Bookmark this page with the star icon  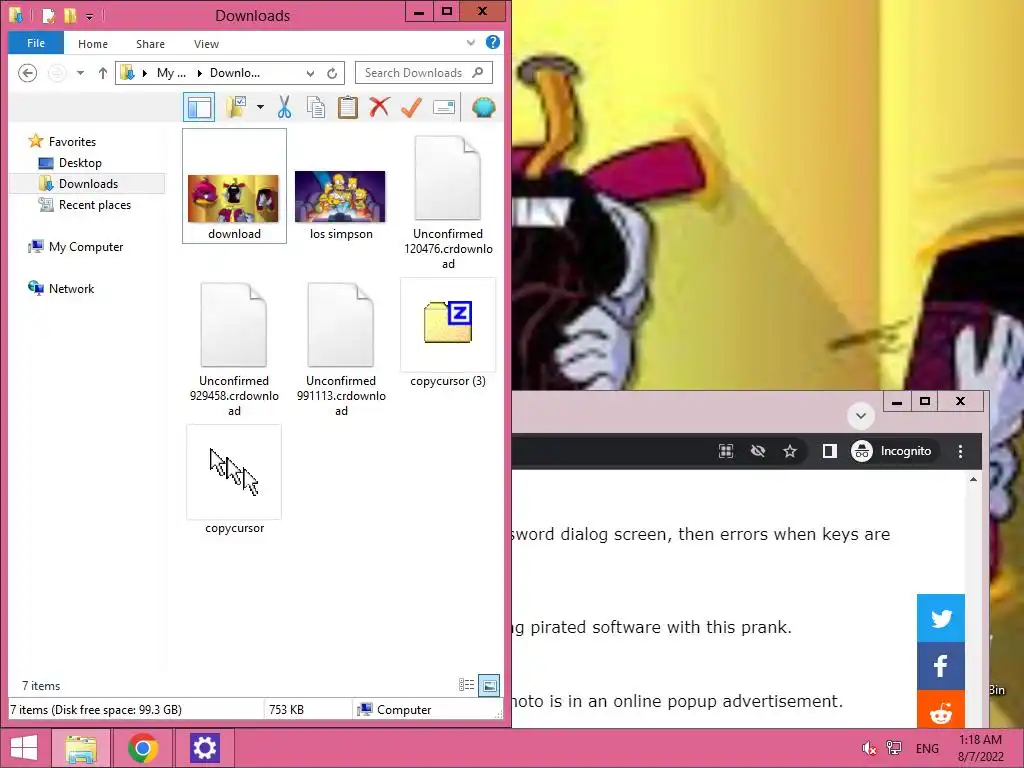790,451
